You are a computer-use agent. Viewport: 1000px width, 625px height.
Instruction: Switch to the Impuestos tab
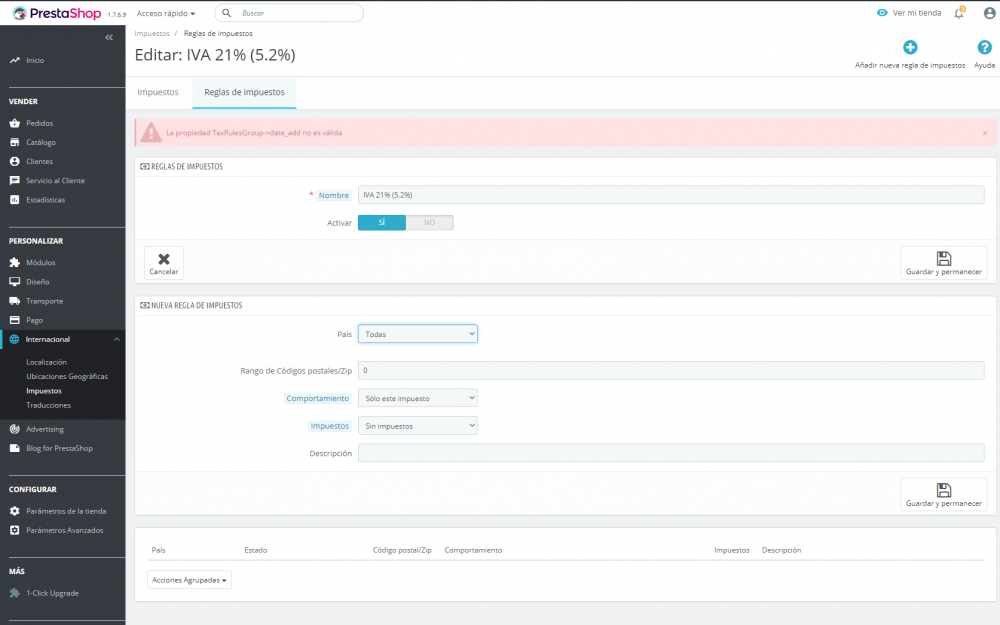pos(158,92)
